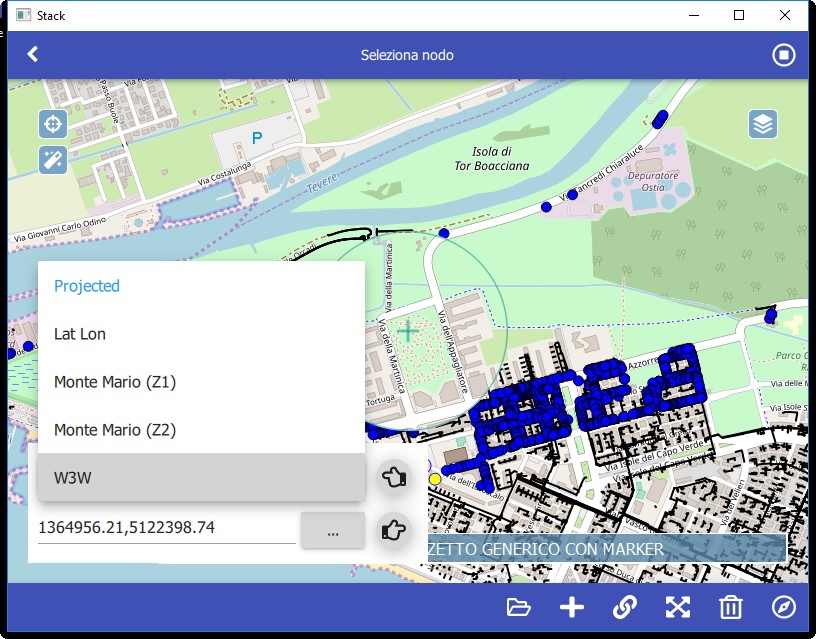
Task: Open the compass navigation icon
Action: coord(784,607)
